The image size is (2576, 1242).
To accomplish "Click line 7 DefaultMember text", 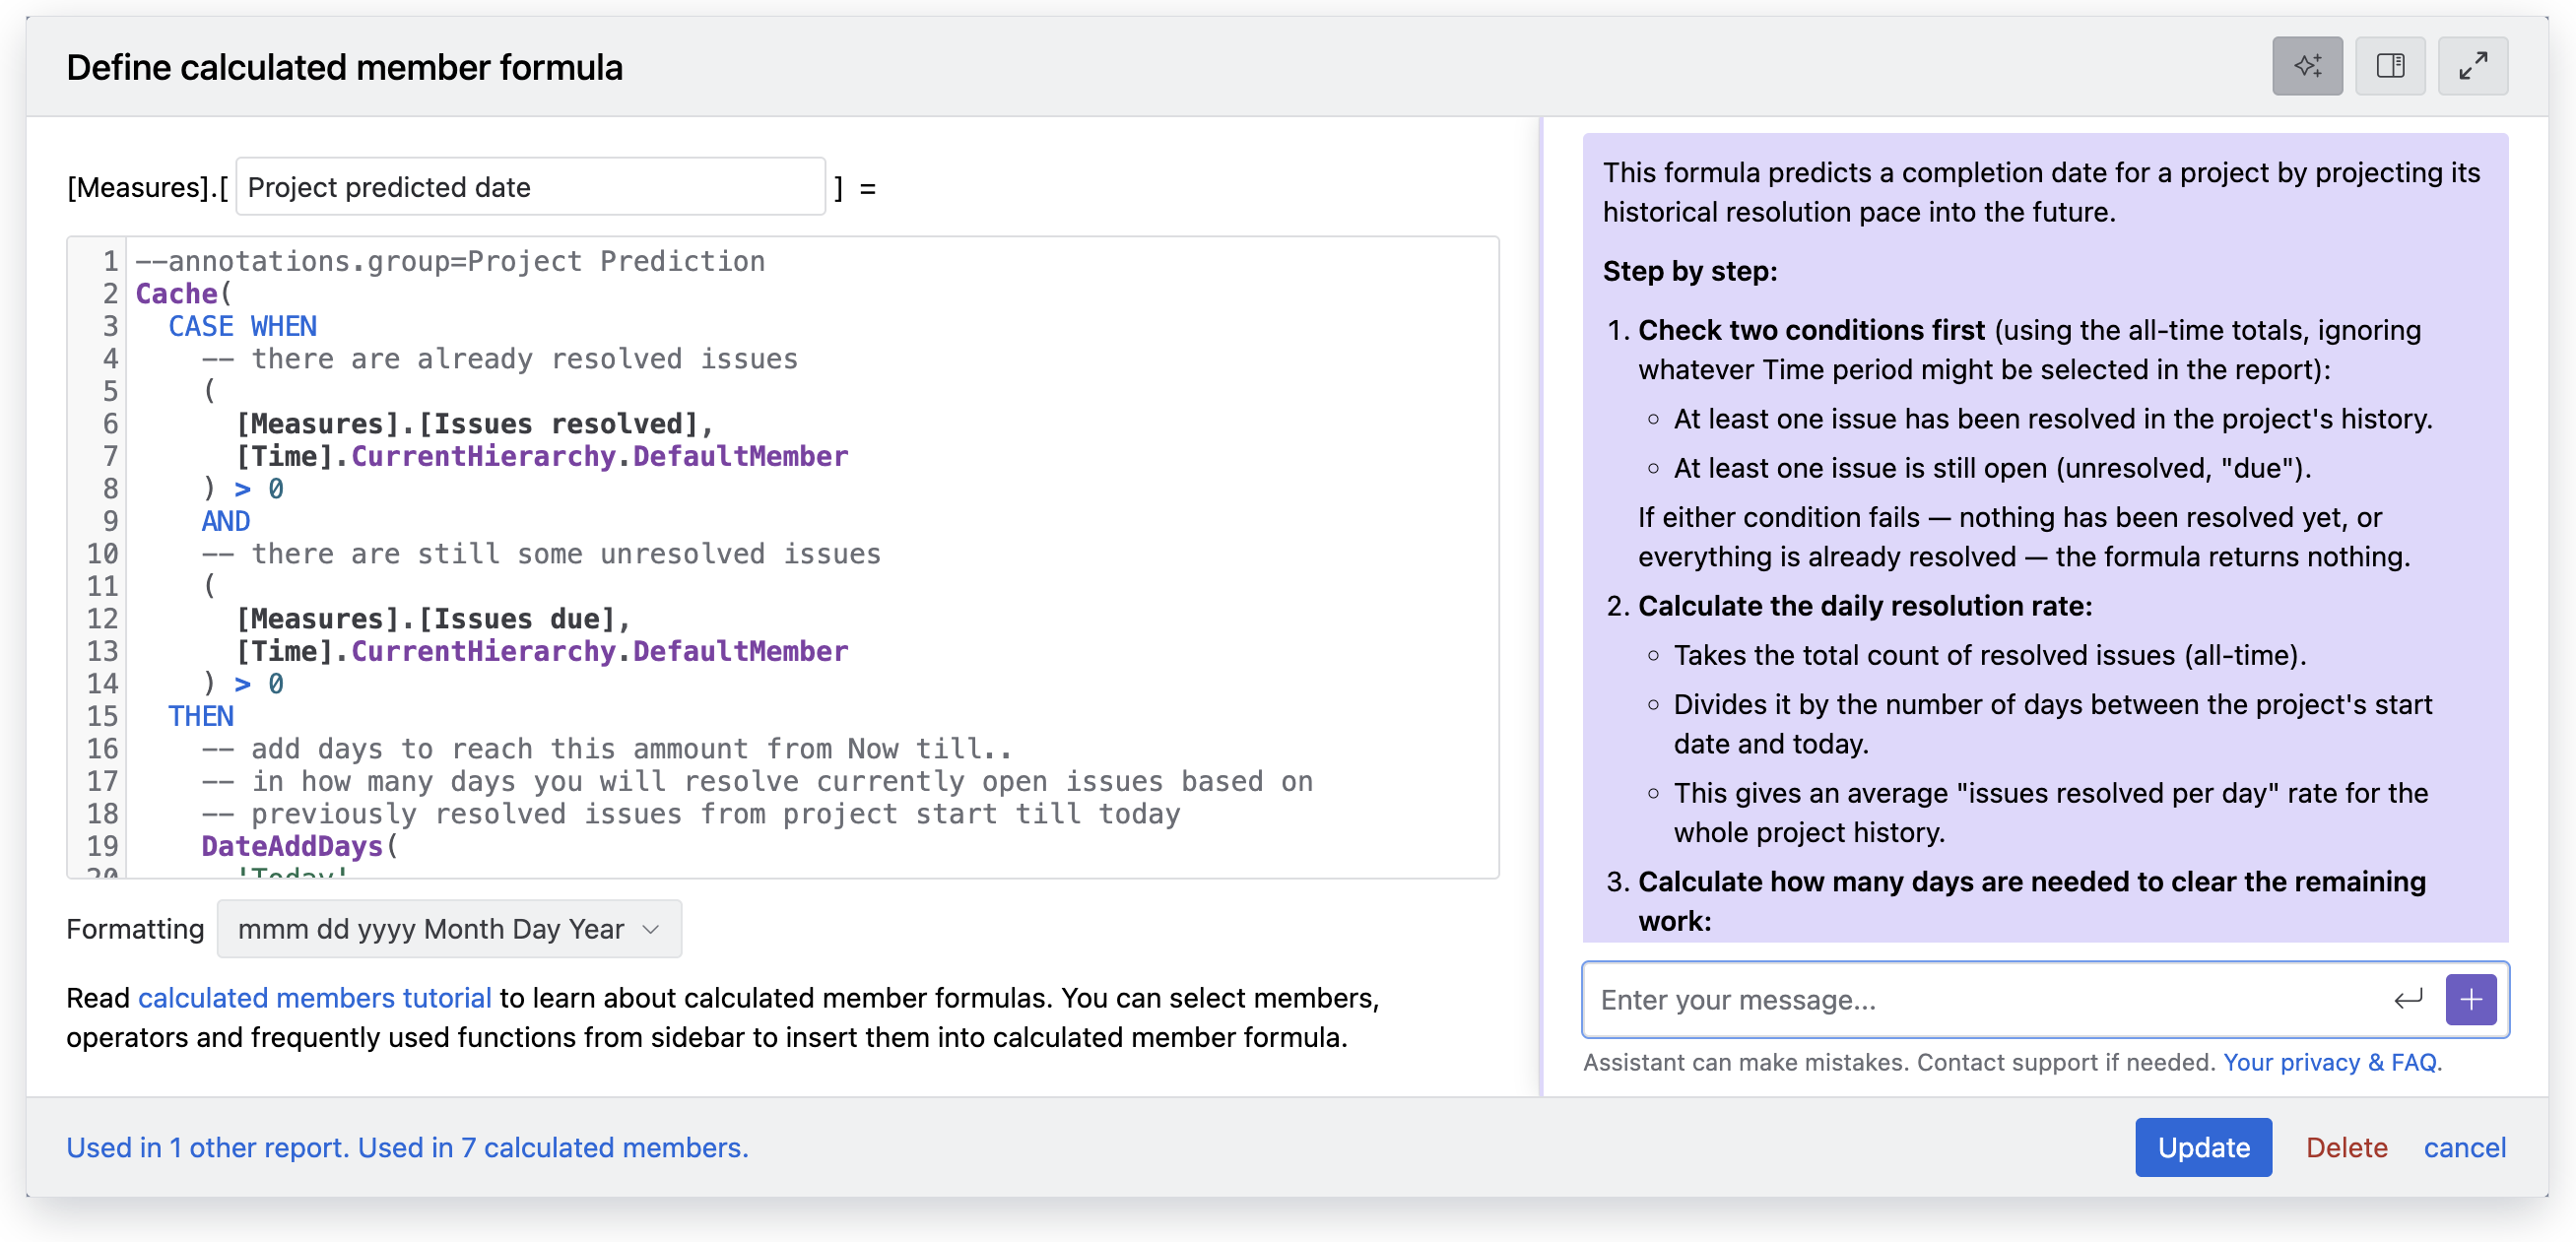I will [x=740, y=456].
